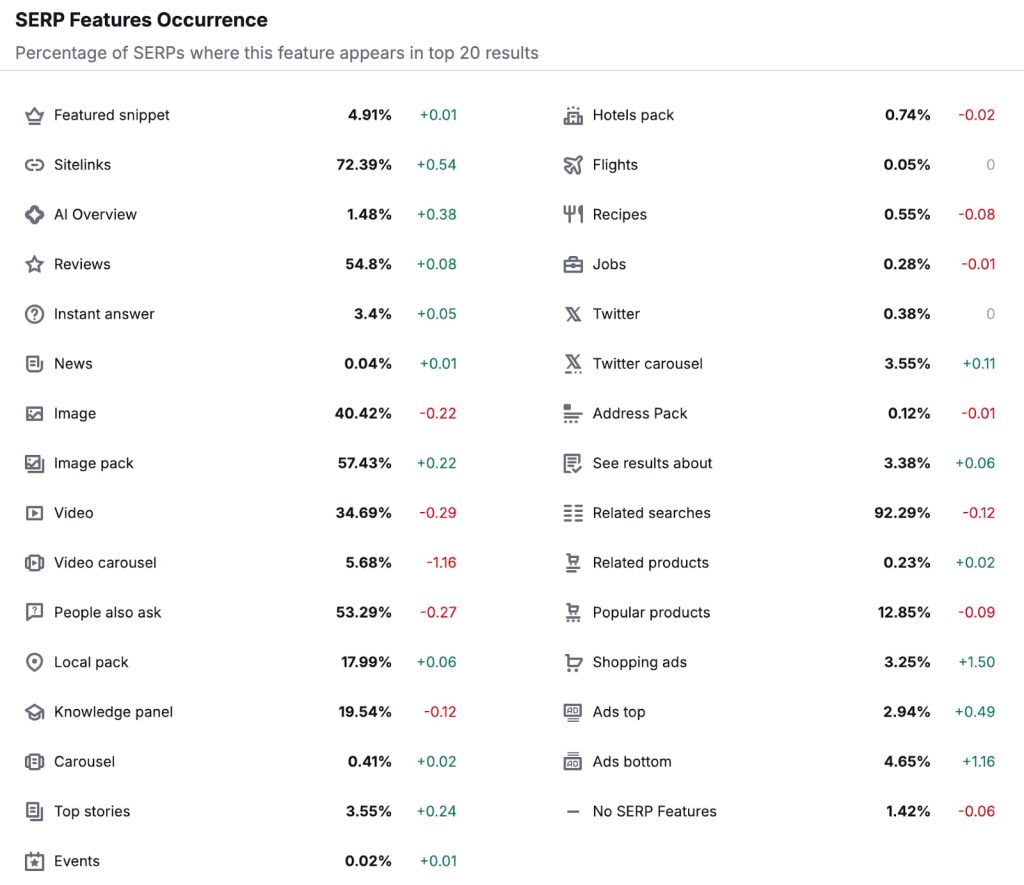Click the Shopping ads cart icon
The width and height of the screenshot is (1024, 885).
[573, 662]
